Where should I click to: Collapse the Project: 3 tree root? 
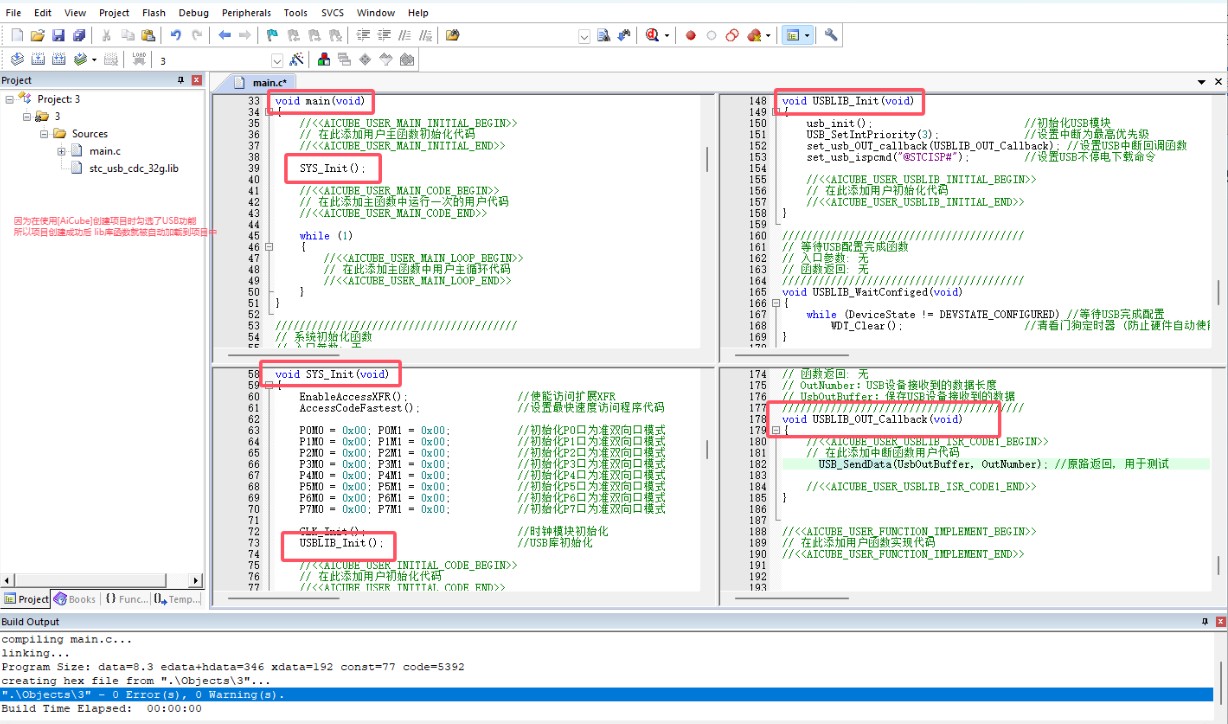tap(9, 99)
